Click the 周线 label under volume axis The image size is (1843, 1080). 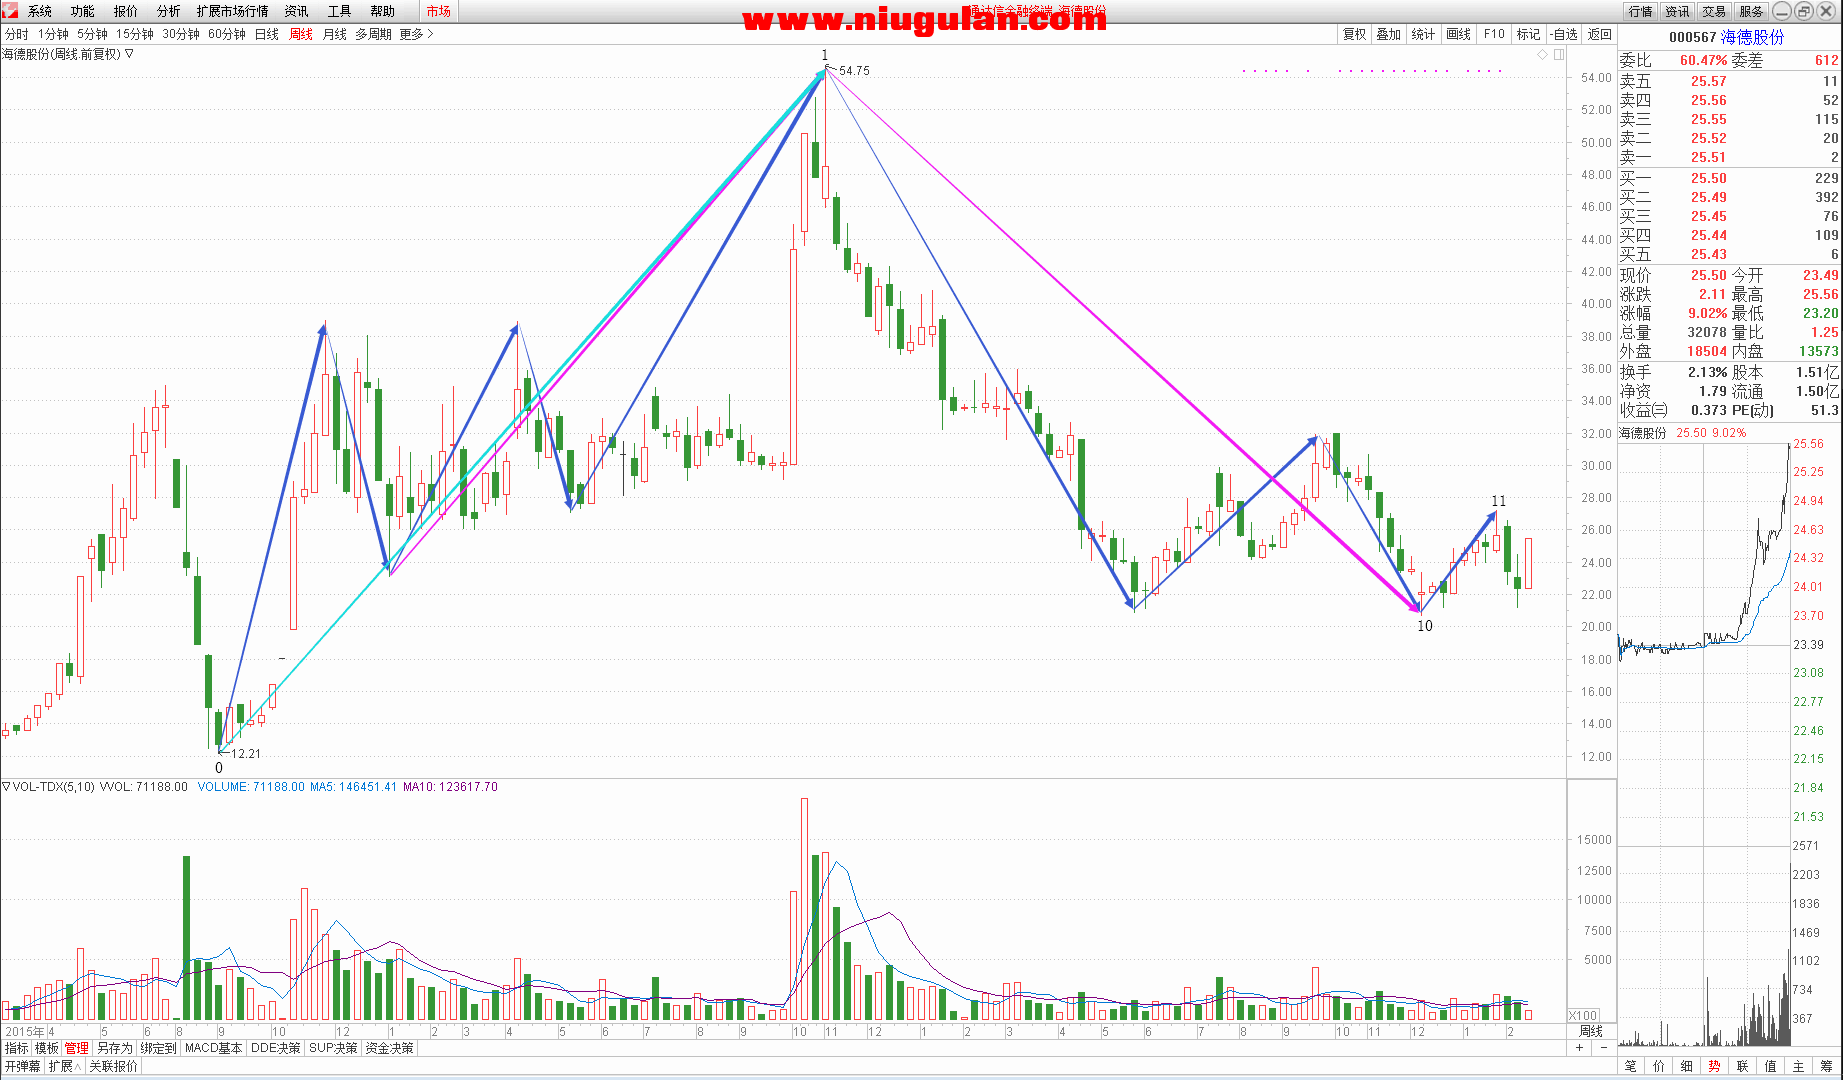1590,1031
